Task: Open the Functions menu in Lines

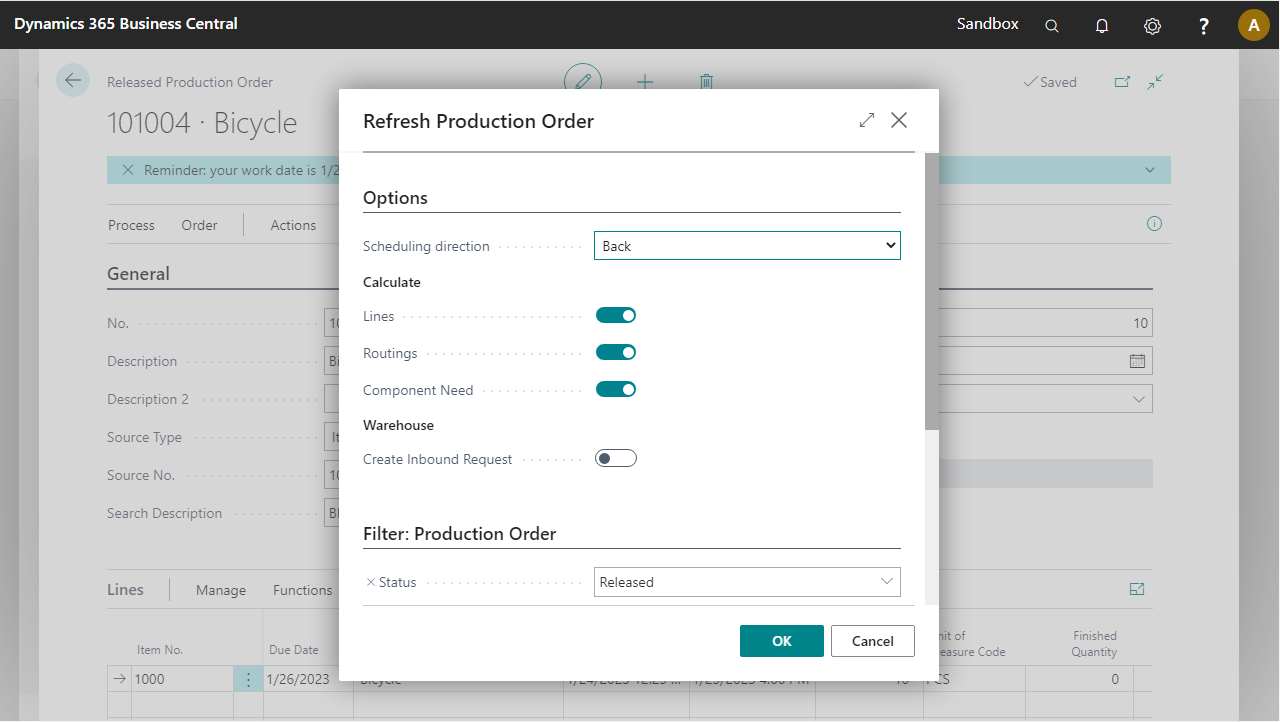Action: click(x=302, y=590)
